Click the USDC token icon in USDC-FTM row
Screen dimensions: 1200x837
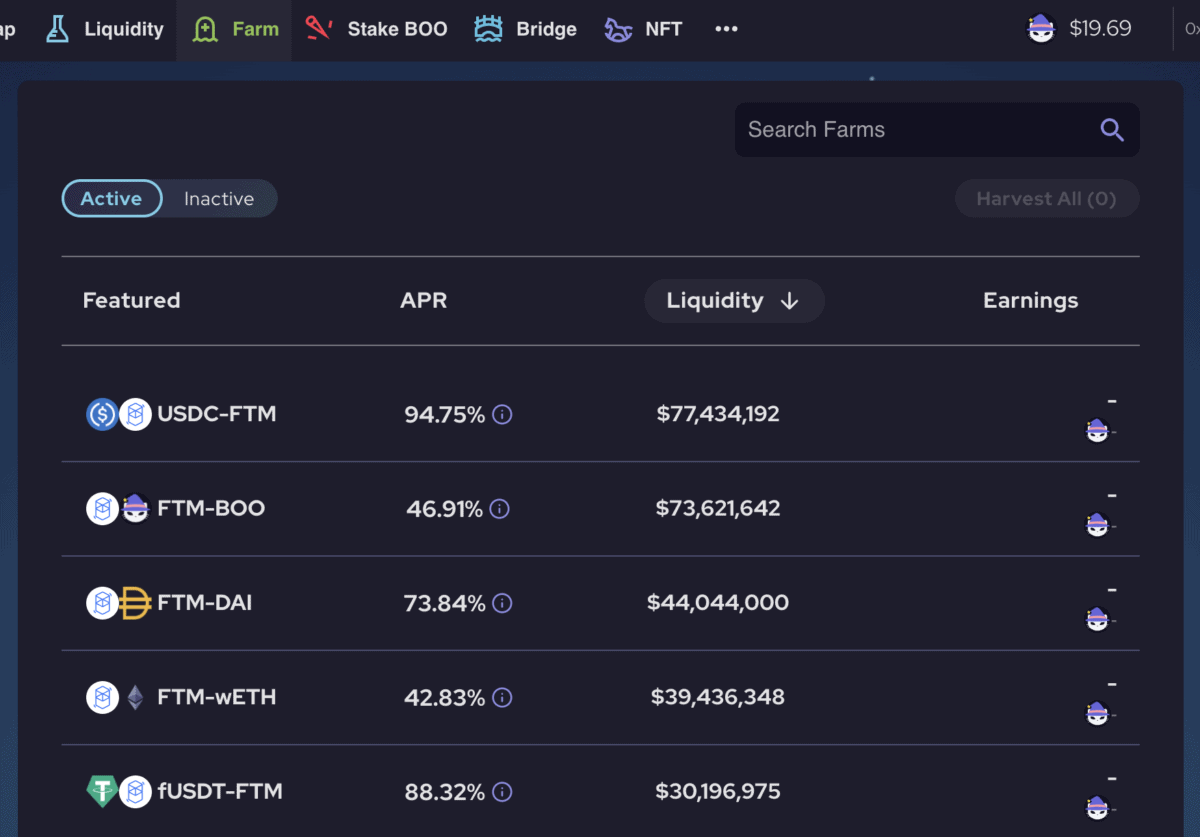click(102, 414)
